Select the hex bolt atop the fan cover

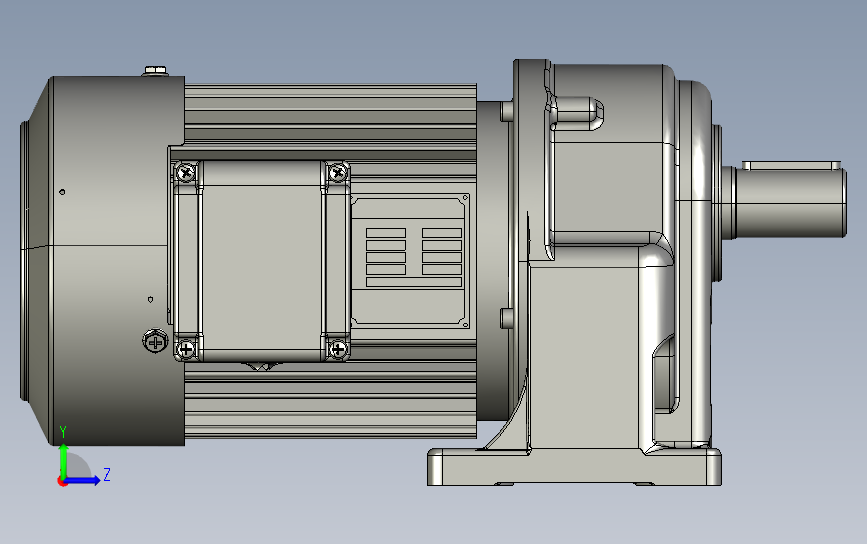[155, 71]
